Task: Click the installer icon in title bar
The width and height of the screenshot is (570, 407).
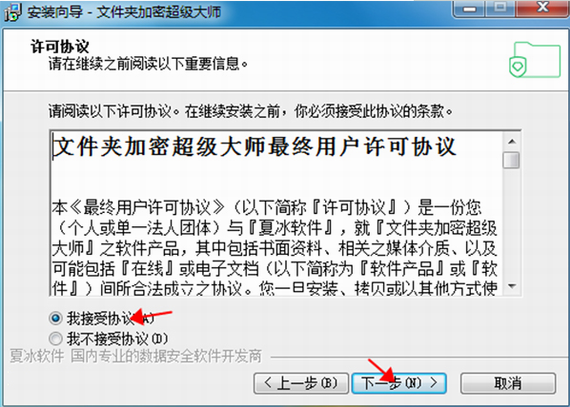Action: pyautogui.click(x=13, y=13)
